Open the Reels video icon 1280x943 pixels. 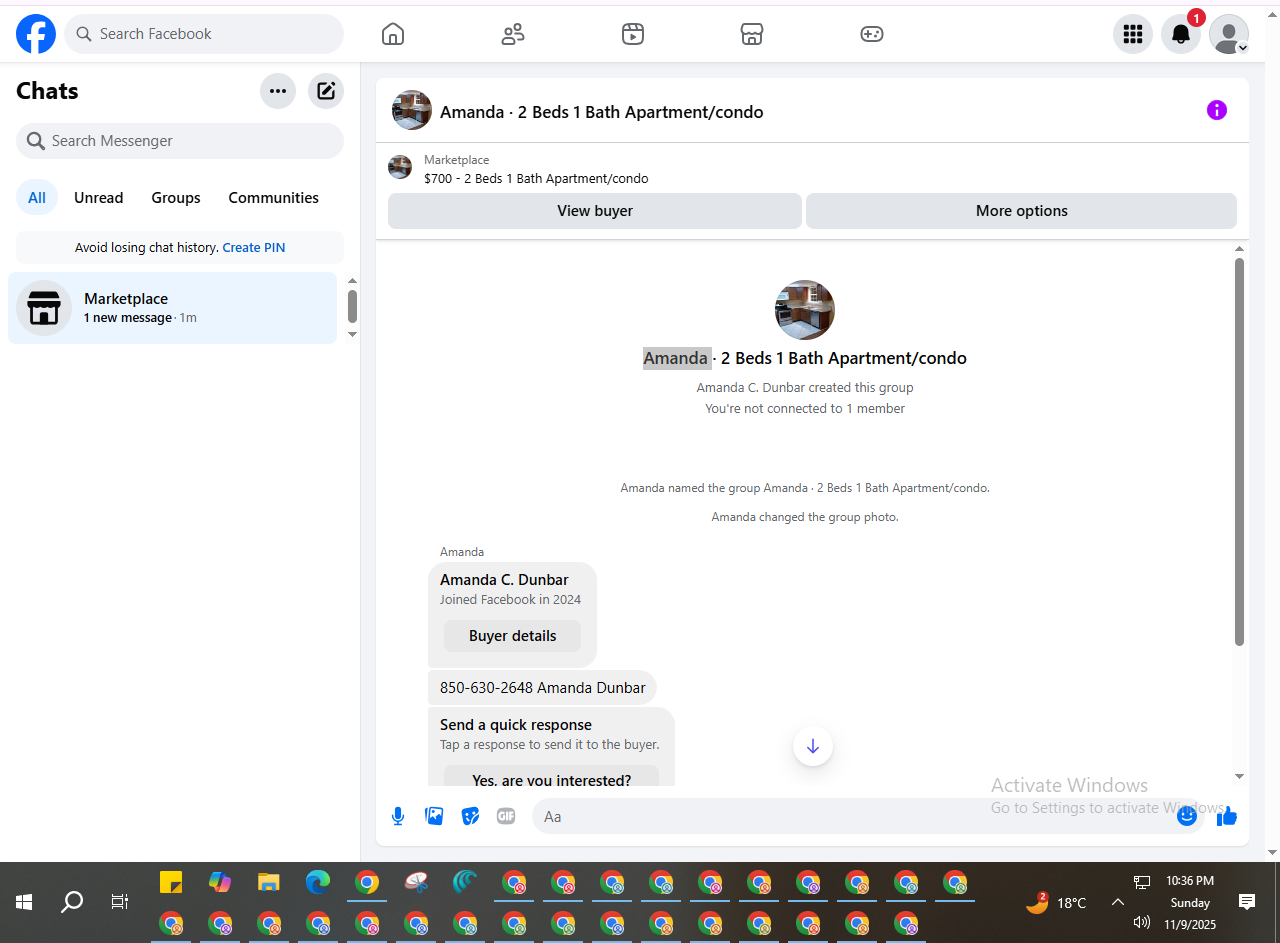tap(632, 34)
